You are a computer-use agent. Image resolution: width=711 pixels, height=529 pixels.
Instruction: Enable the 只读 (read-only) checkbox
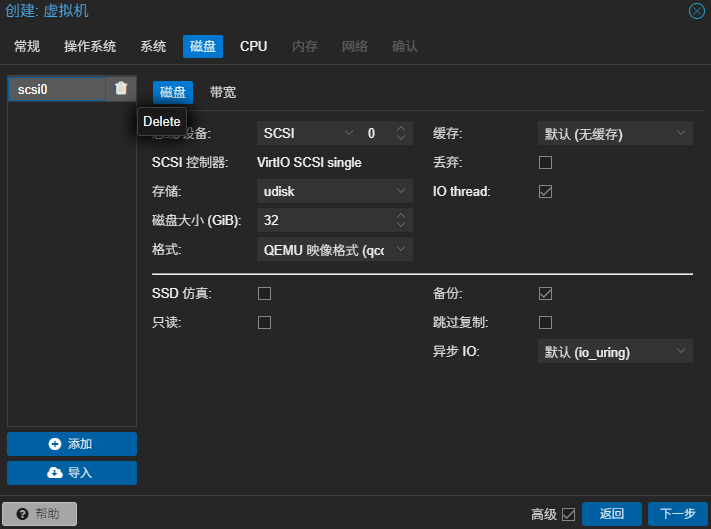tap(265, 322)
